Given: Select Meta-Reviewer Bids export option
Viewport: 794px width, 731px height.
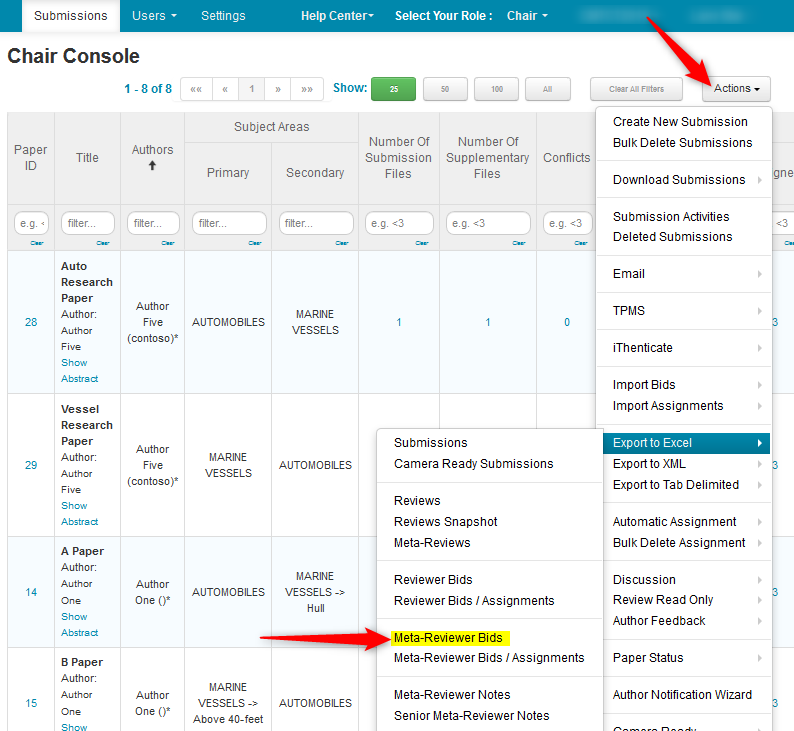Looking at the screenshot, I should (x=448, y=637).
